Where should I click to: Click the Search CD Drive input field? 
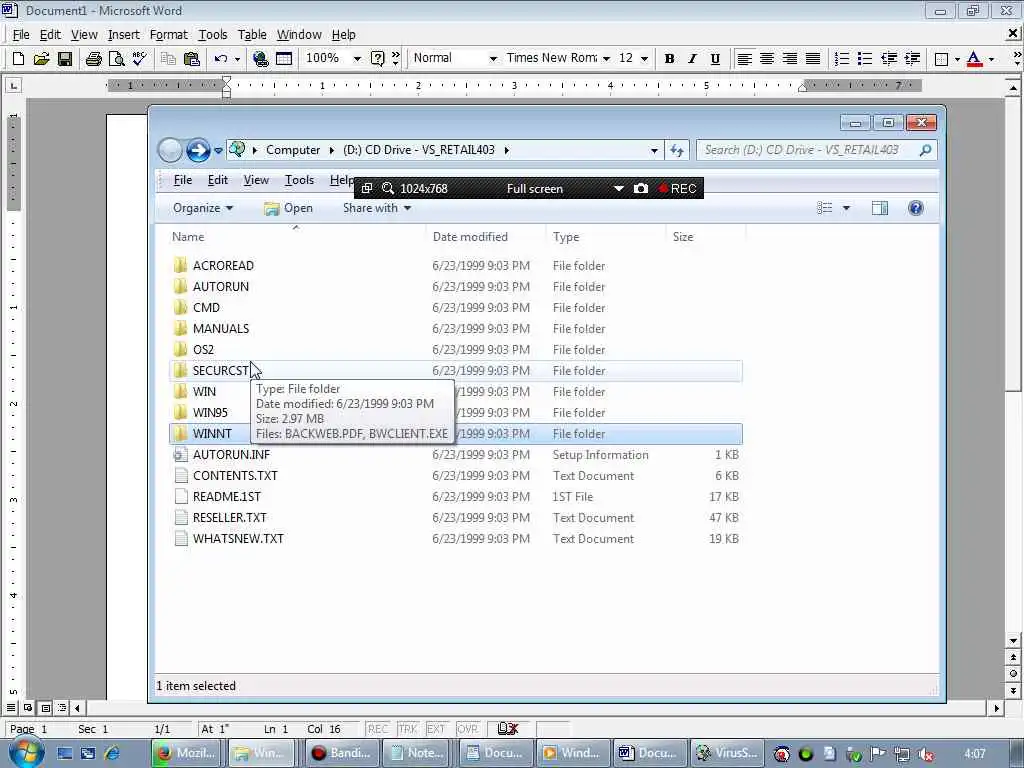click(x=816, y=150)
